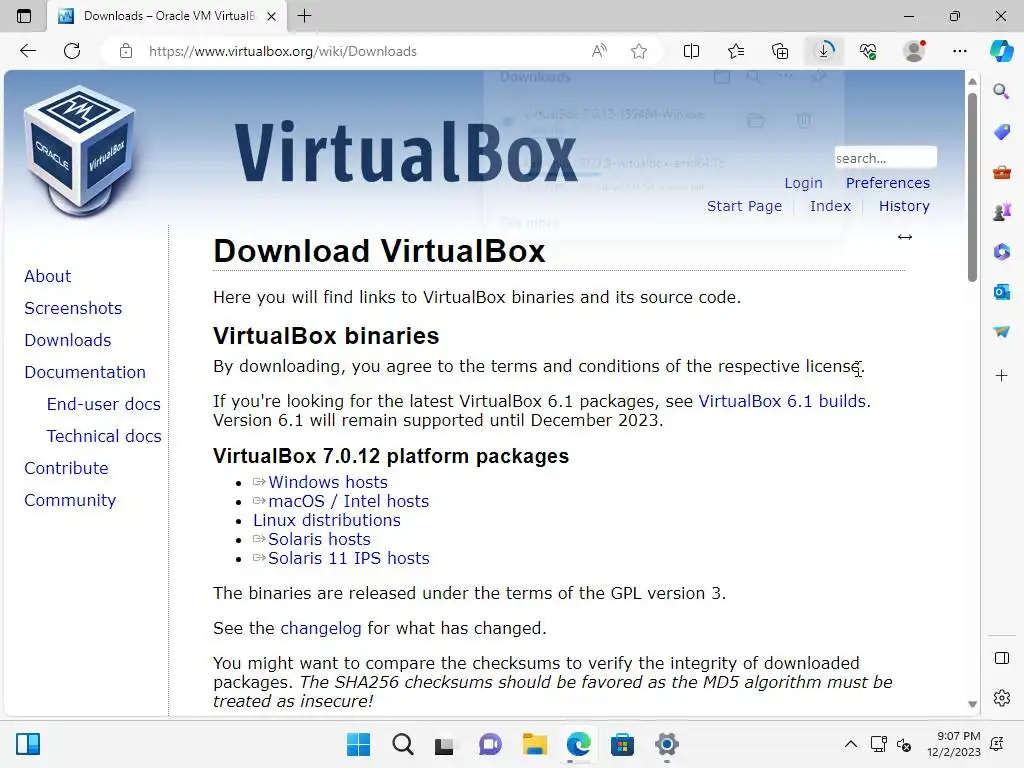The width and height of the screenshot is (1024, 768).
Task: Open Browser essentials heart icon
Action: click(x=868, y=51)
